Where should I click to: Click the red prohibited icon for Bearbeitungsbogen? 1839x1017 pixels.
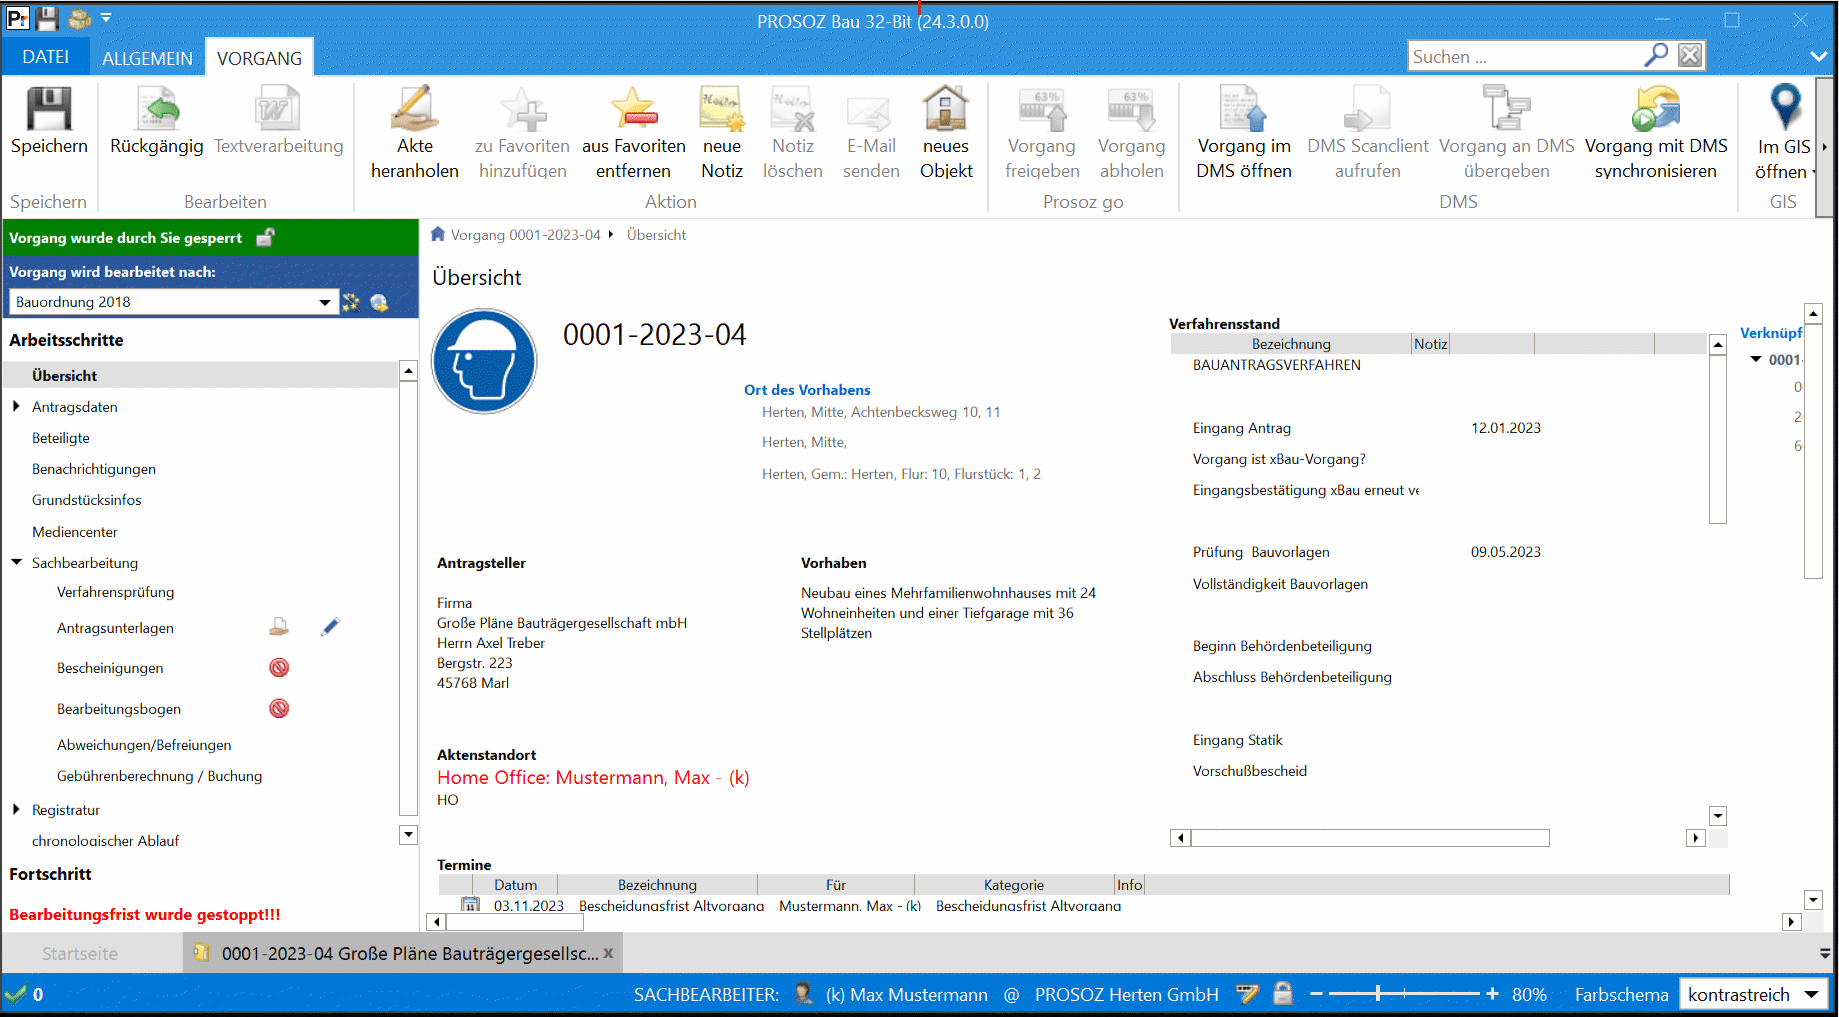pyautogui.click(x=279, y=708)
